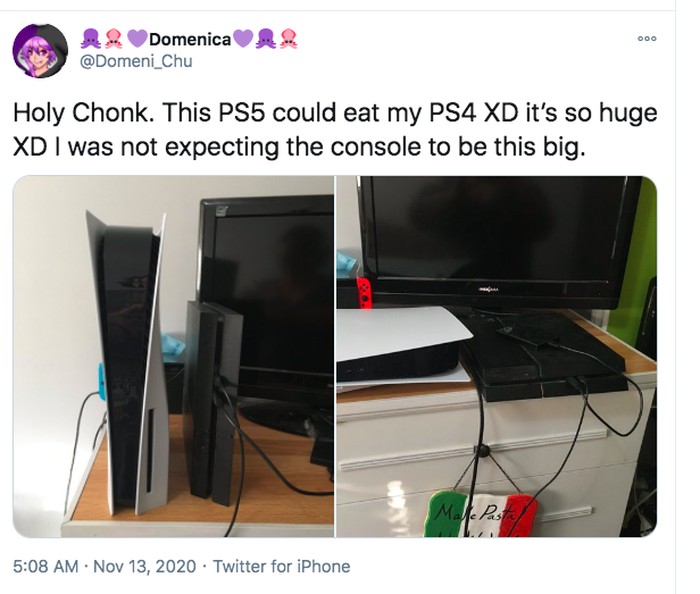Click the first purple octopus emoji

[91, 39]
